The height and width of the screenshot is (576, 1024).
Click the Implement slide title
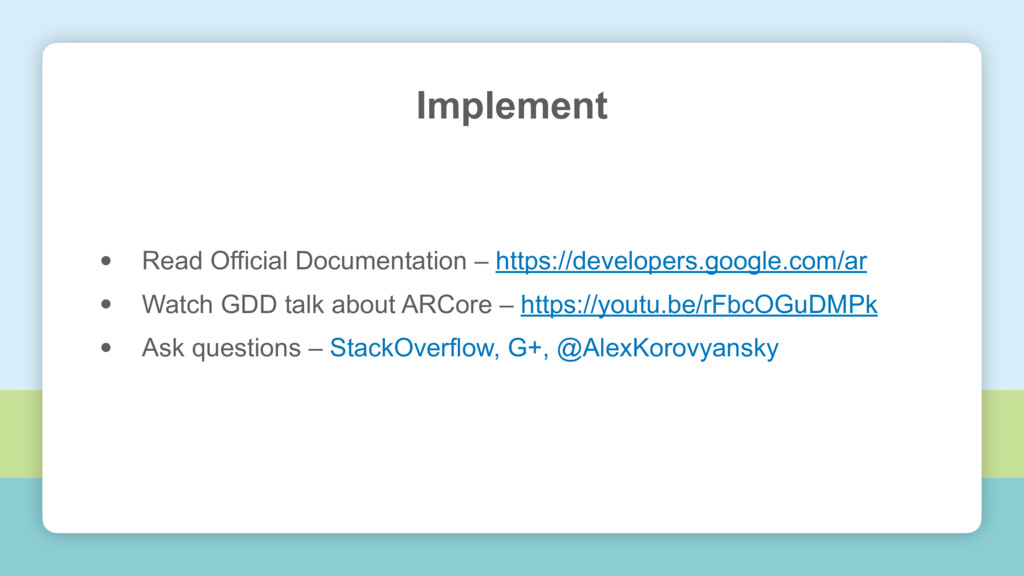pyautogui.click(x=512, y=106)
